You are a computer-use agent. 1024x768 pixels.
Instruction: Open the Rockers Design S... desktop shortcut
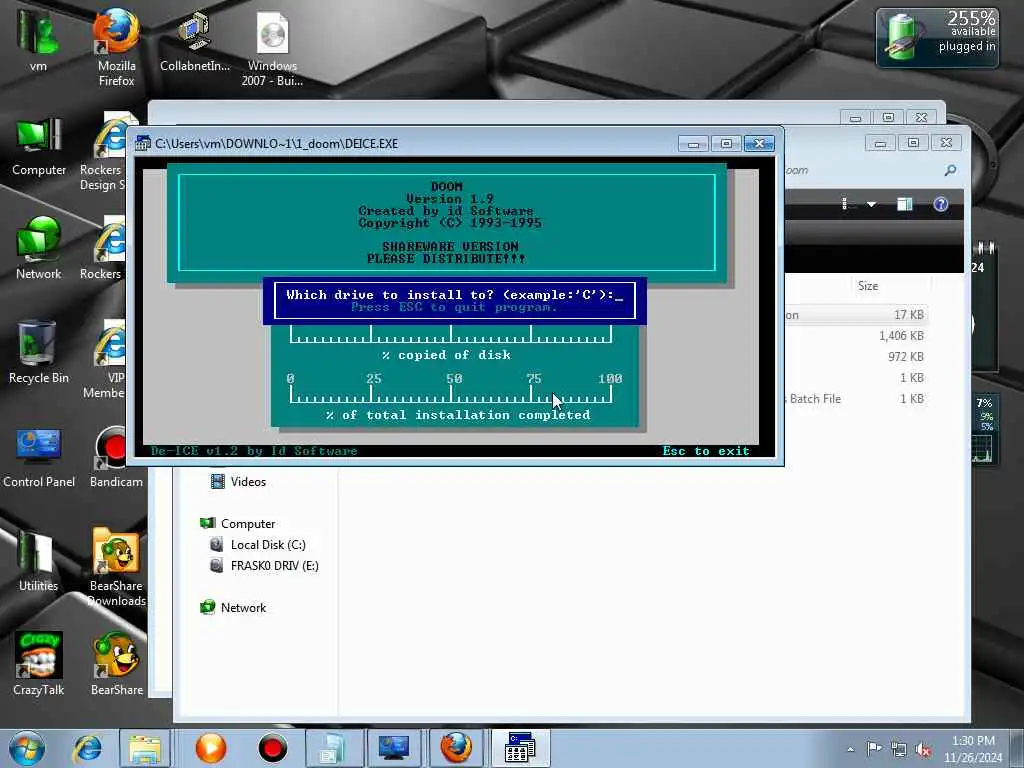[x=103, y=152]
